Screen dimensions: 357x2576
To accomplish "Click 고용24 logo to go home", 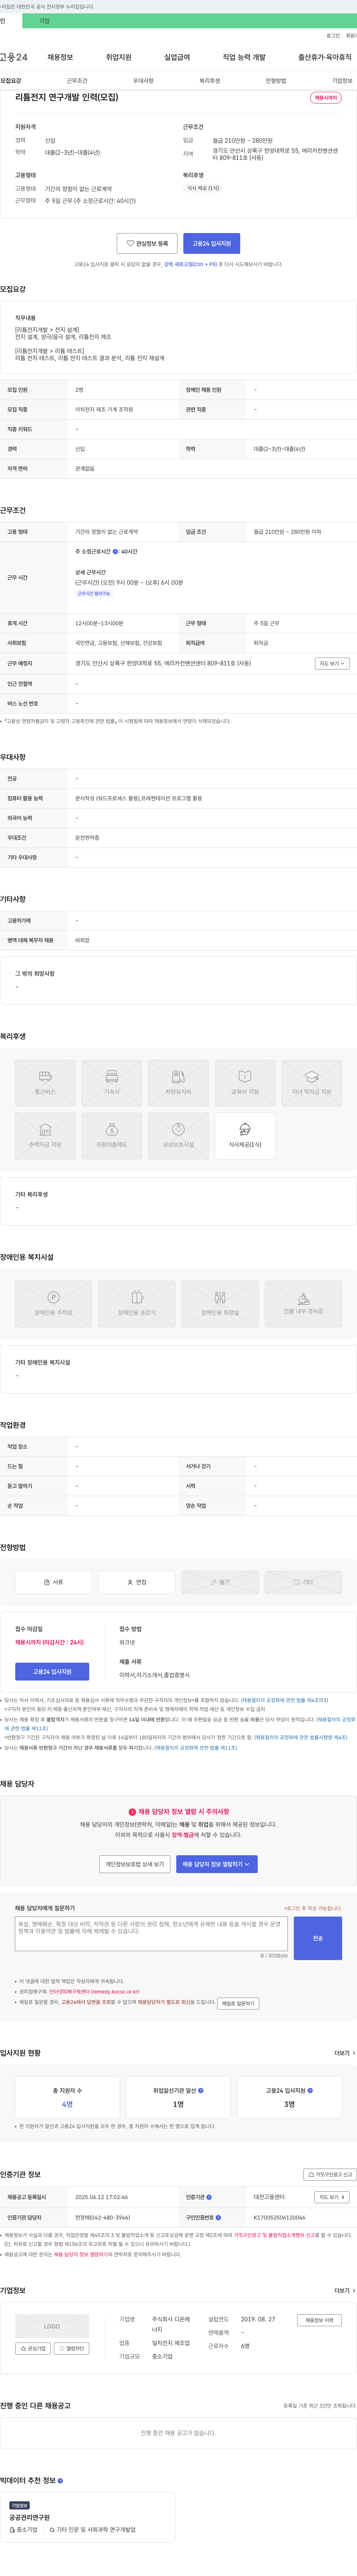I will coord(14,57).
